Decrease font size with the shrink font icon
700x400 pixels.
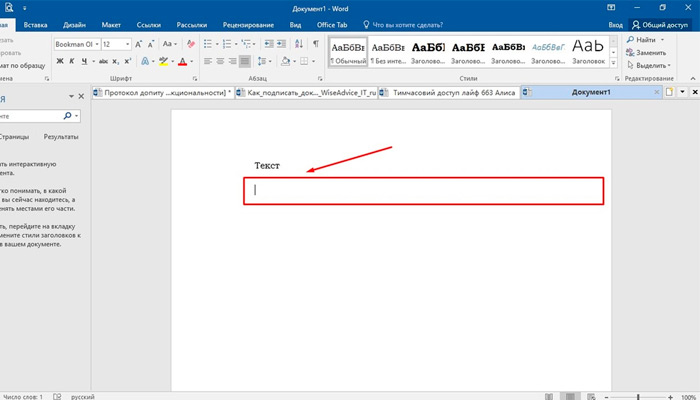coord(151,44)
